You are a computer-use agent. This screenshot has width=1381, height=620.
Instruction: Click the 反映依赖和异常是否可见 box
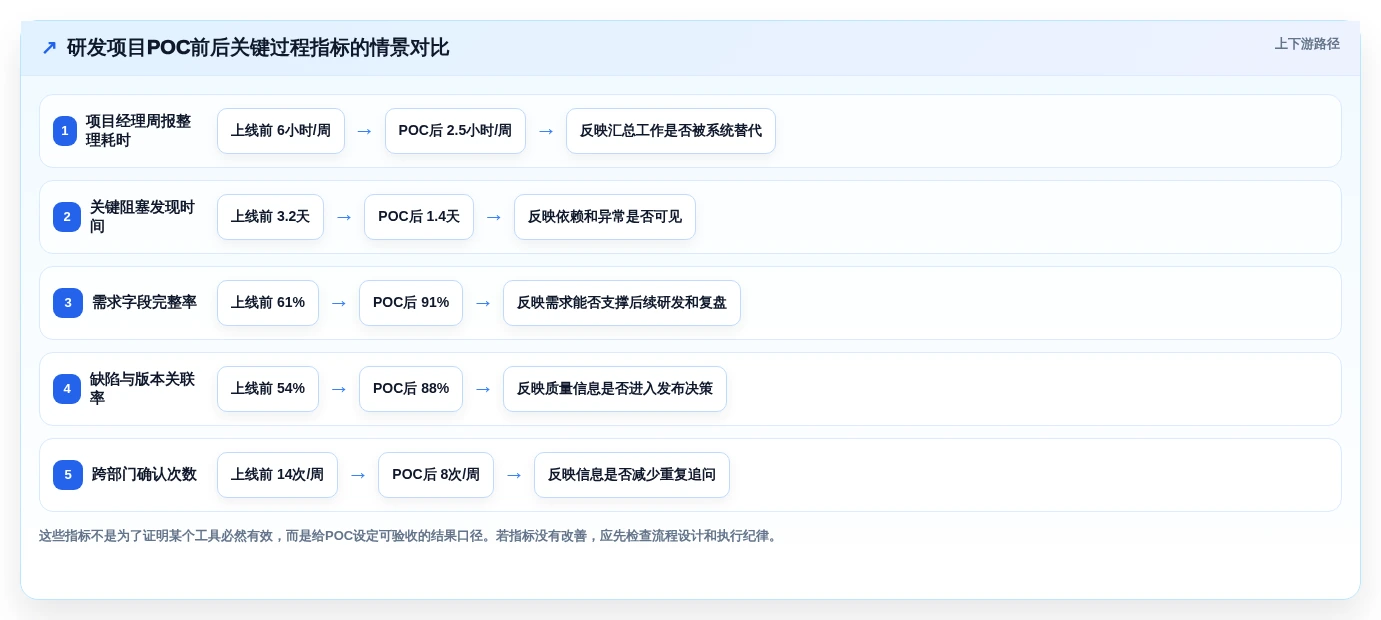(605, 217)
